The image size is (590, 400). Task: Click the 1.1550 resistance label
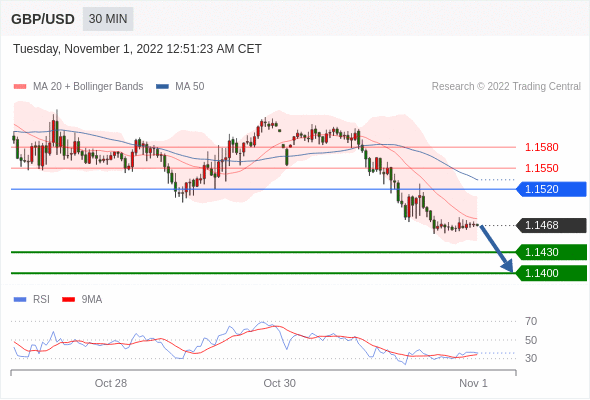(541, 168)
